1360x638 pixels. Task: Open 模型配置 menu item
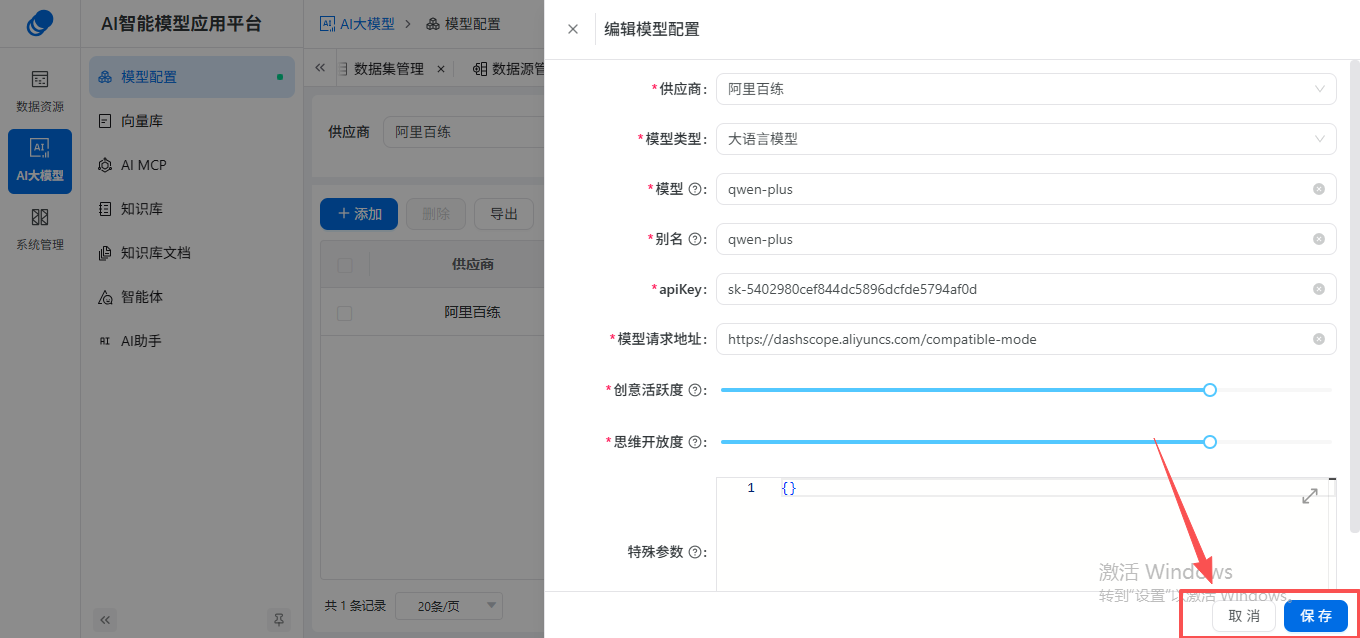[x=192, y=77]
